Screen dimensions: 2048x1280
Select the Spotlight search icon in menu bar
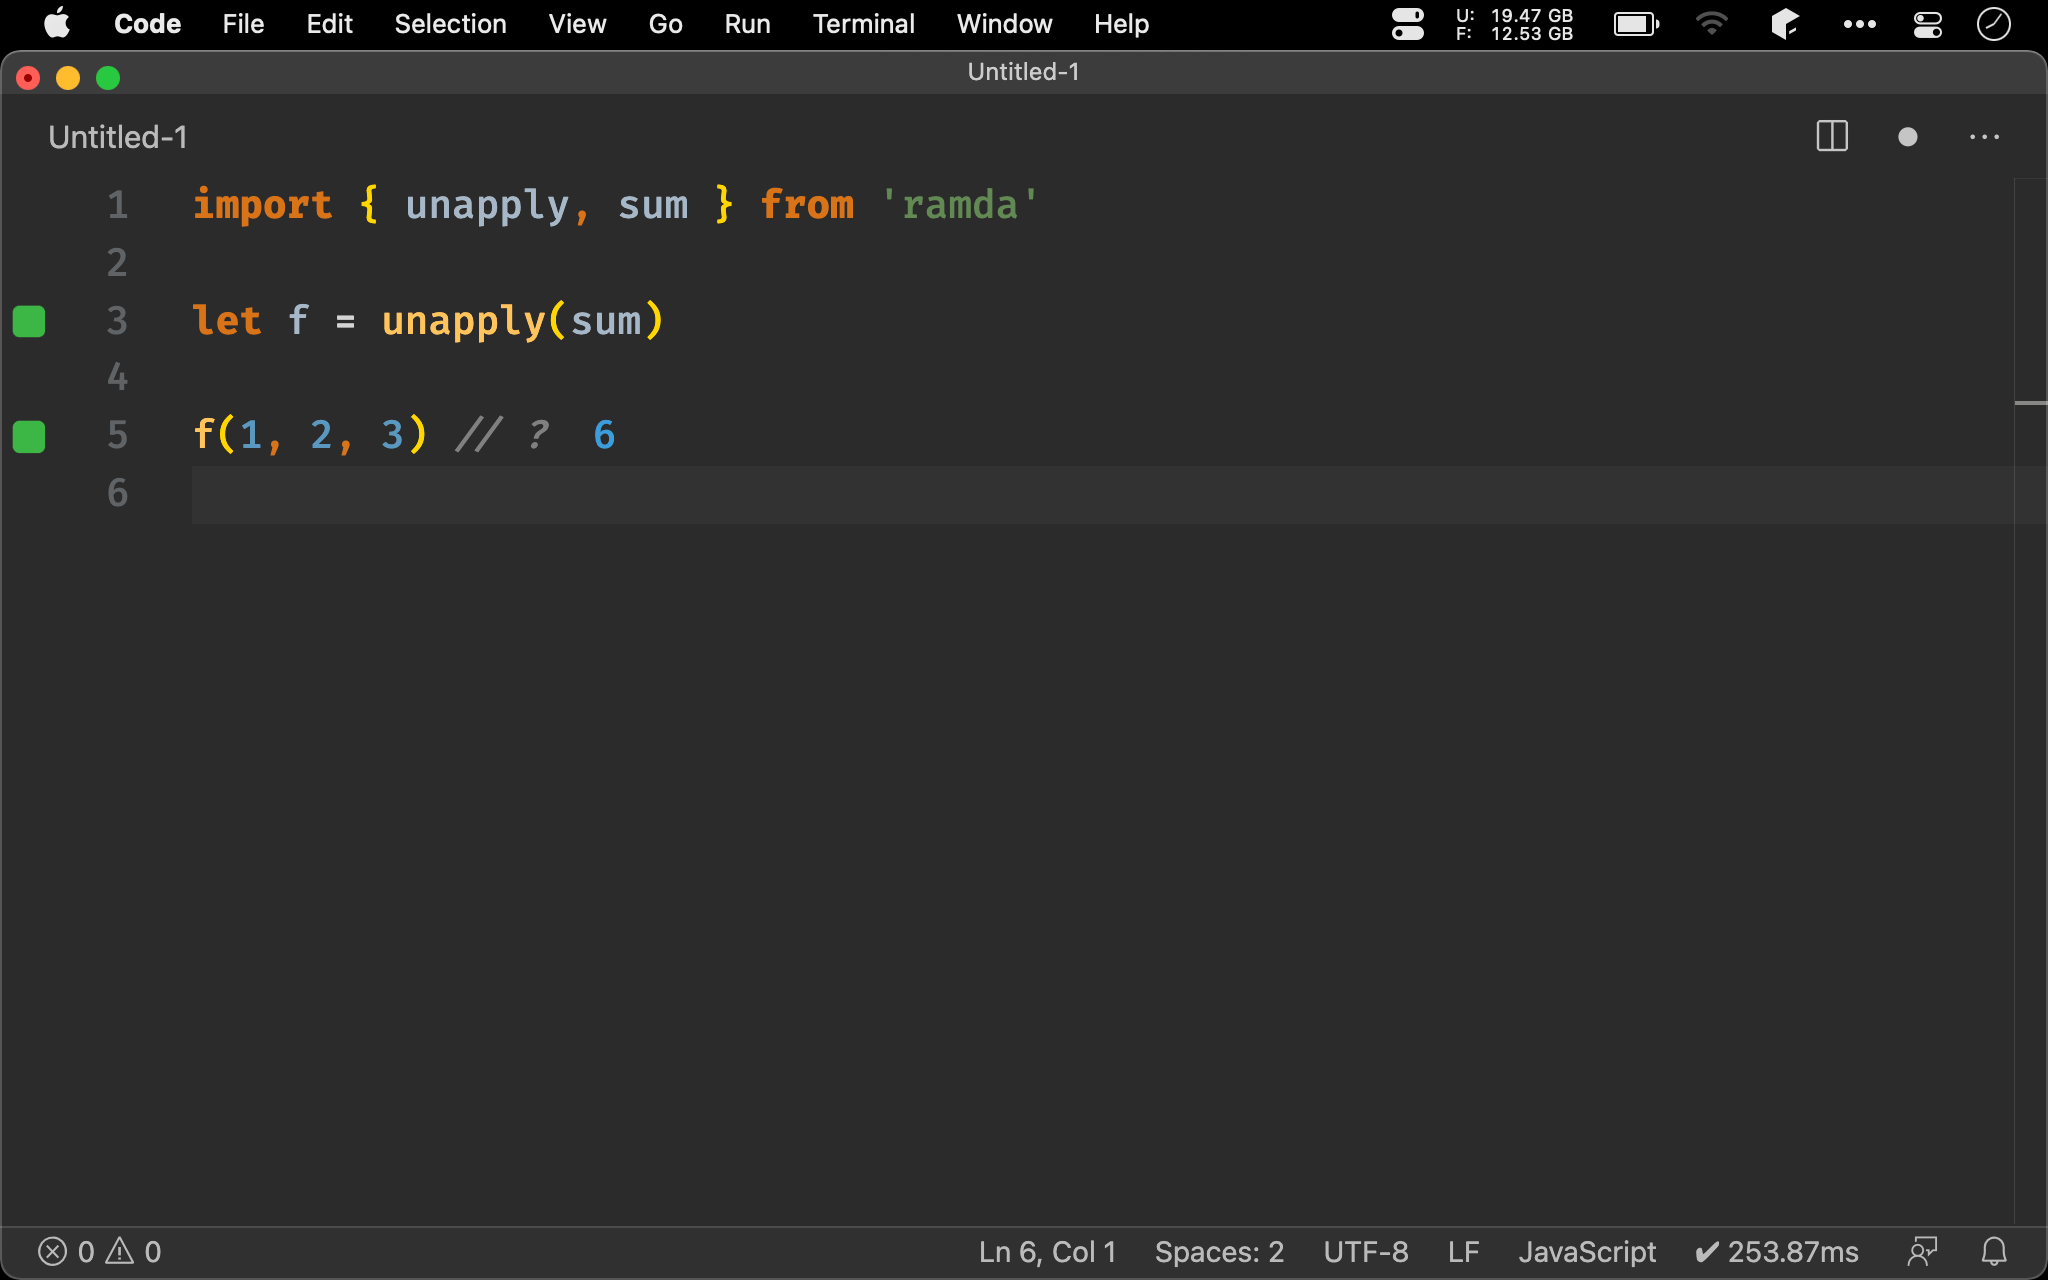click(1999, 24)
